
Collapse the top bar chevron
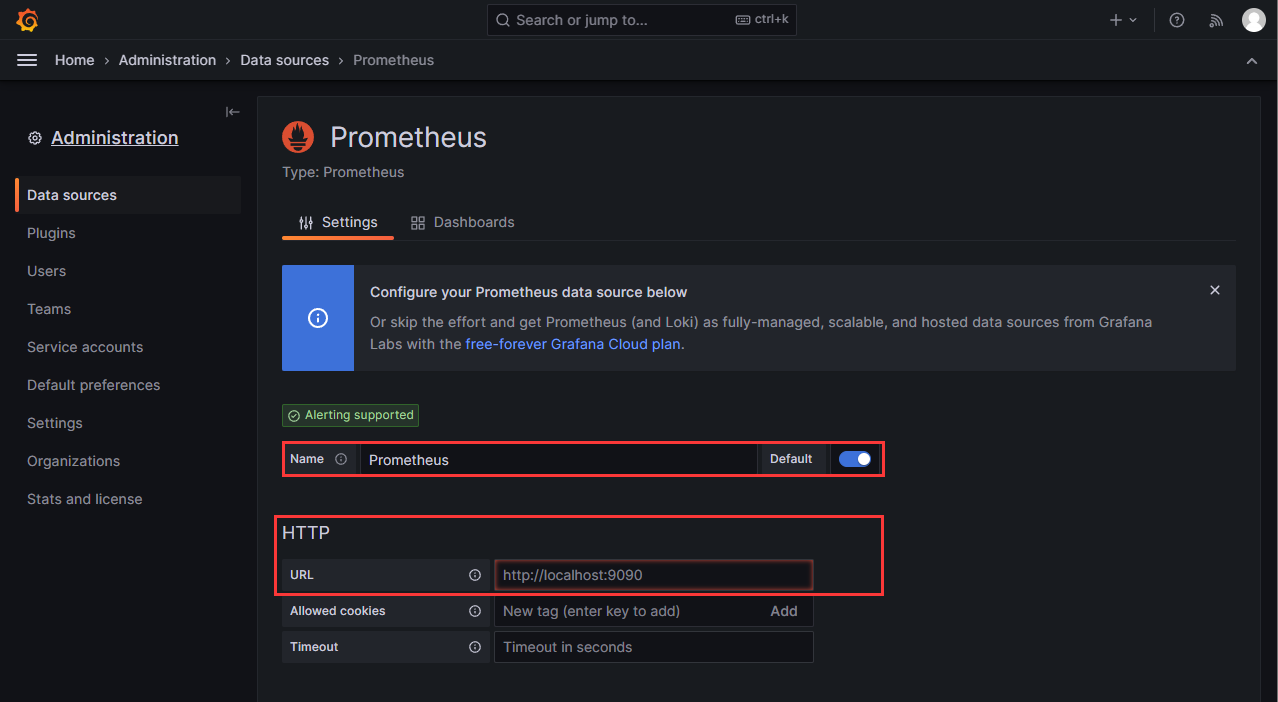1252,61
